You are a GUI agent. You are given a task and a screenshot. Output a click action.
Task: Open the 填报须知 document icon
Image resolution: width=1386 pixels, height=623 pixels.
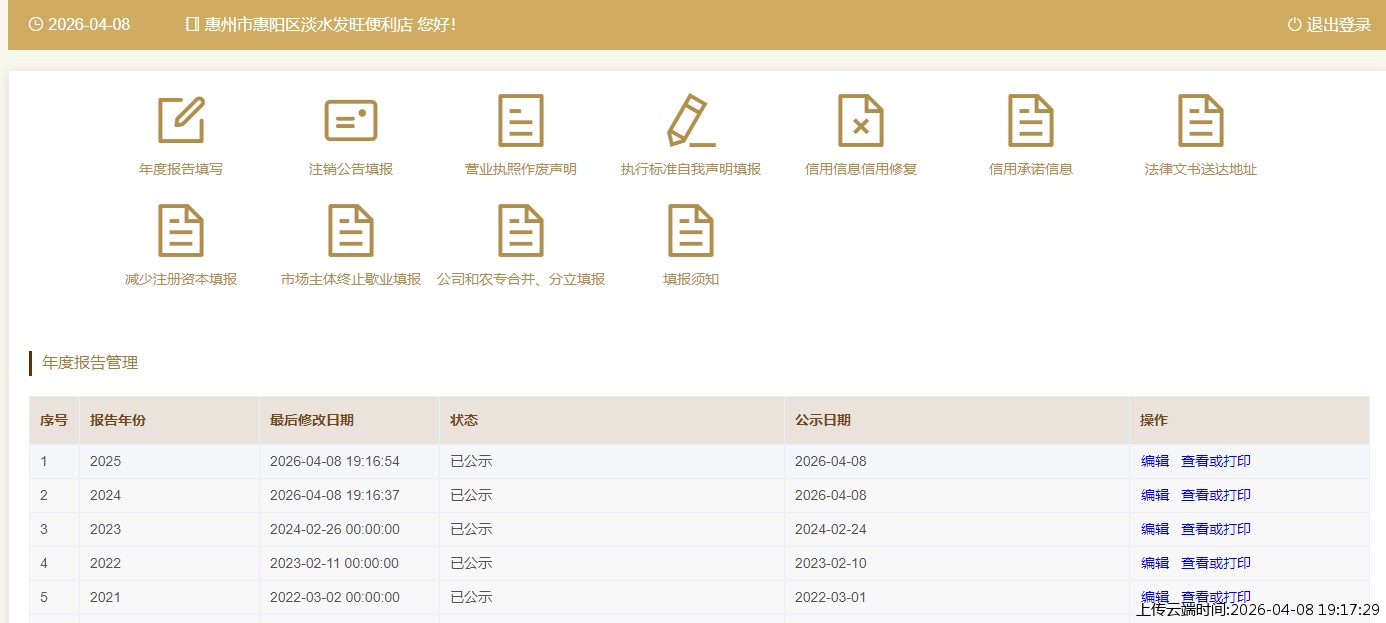(x=691, y=231)
